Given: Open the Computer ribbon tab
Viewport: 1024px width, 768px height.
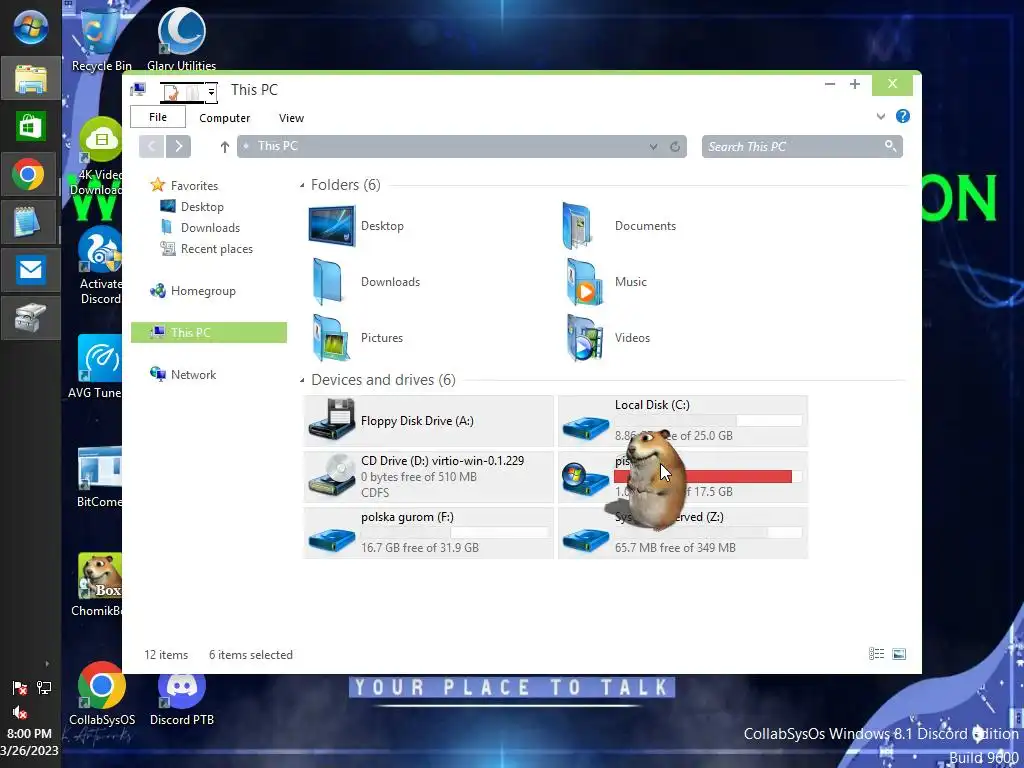Looking at the screenshot, I should tap(225, 118).
